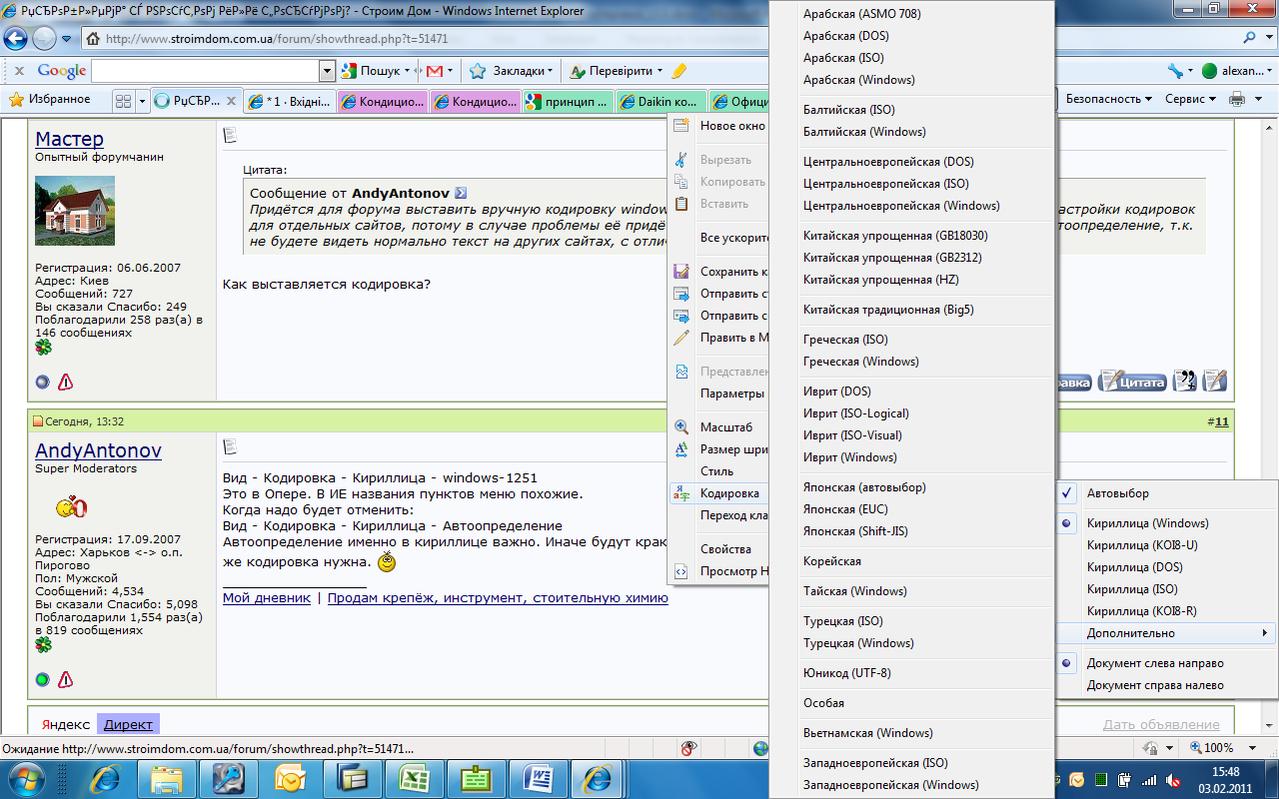Click the Quick Tabs grid icon
The height and width of the screenshot is (799, 1279).
pyautogui.click(x=123, y=101)
